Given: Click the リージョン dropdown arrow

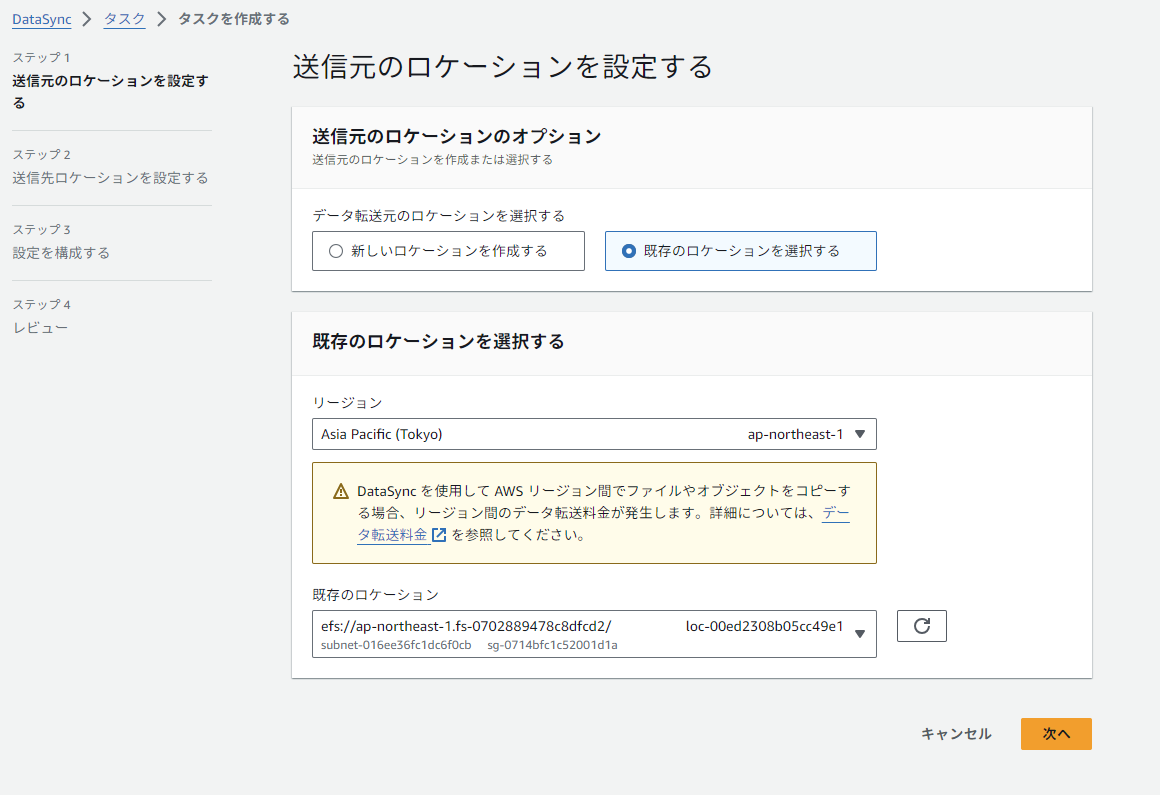Looking at the screenshot, I should tap(860, 434).
